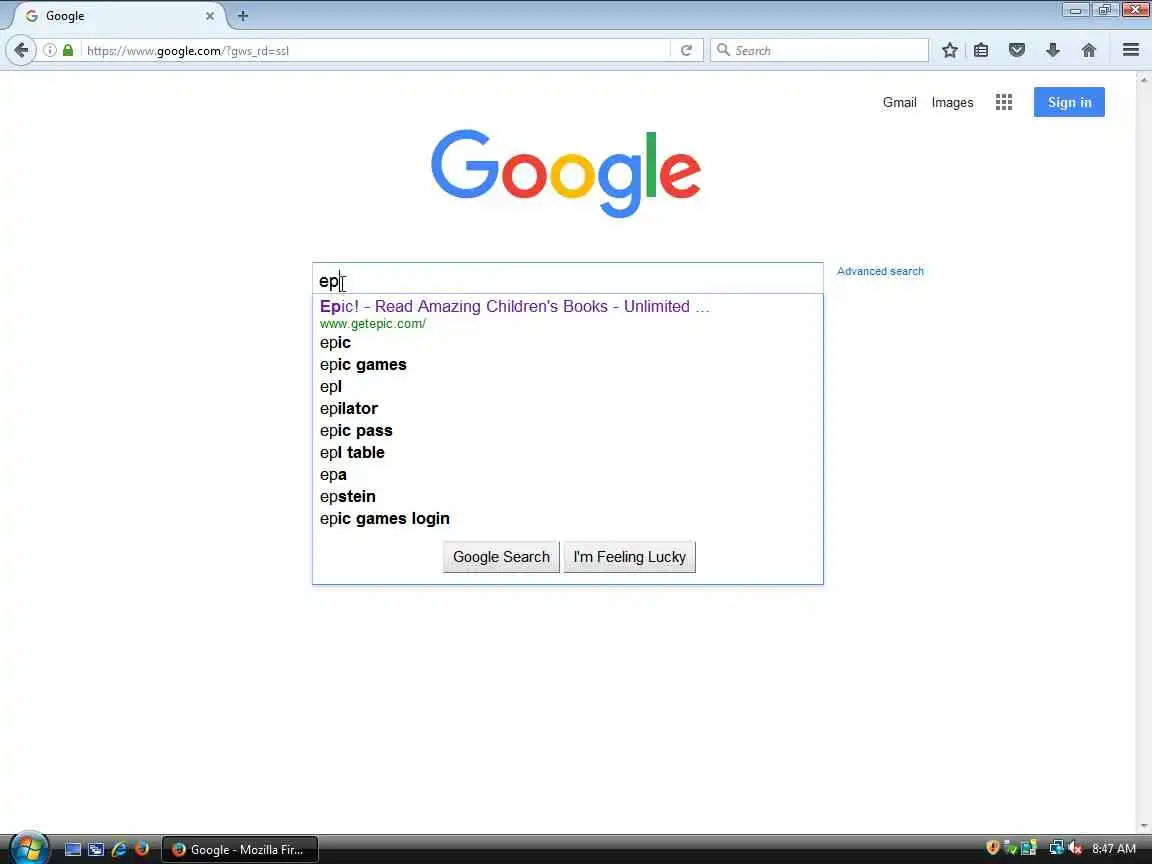This screenshot has width=1152, height=864.
Task: View the green padlock security details
Action: point(68,50)
